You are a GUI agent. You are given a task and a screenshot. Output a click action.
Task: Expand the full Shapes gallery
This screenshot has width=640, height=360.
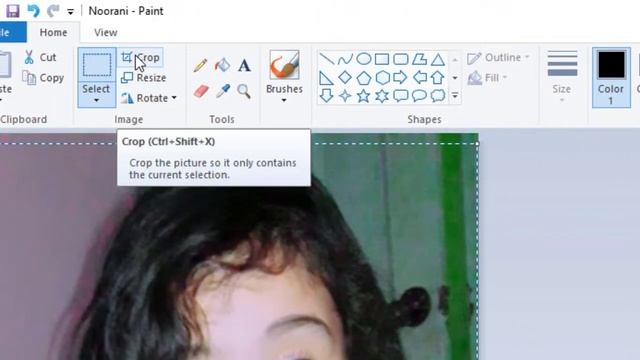(x=455, y=96)
